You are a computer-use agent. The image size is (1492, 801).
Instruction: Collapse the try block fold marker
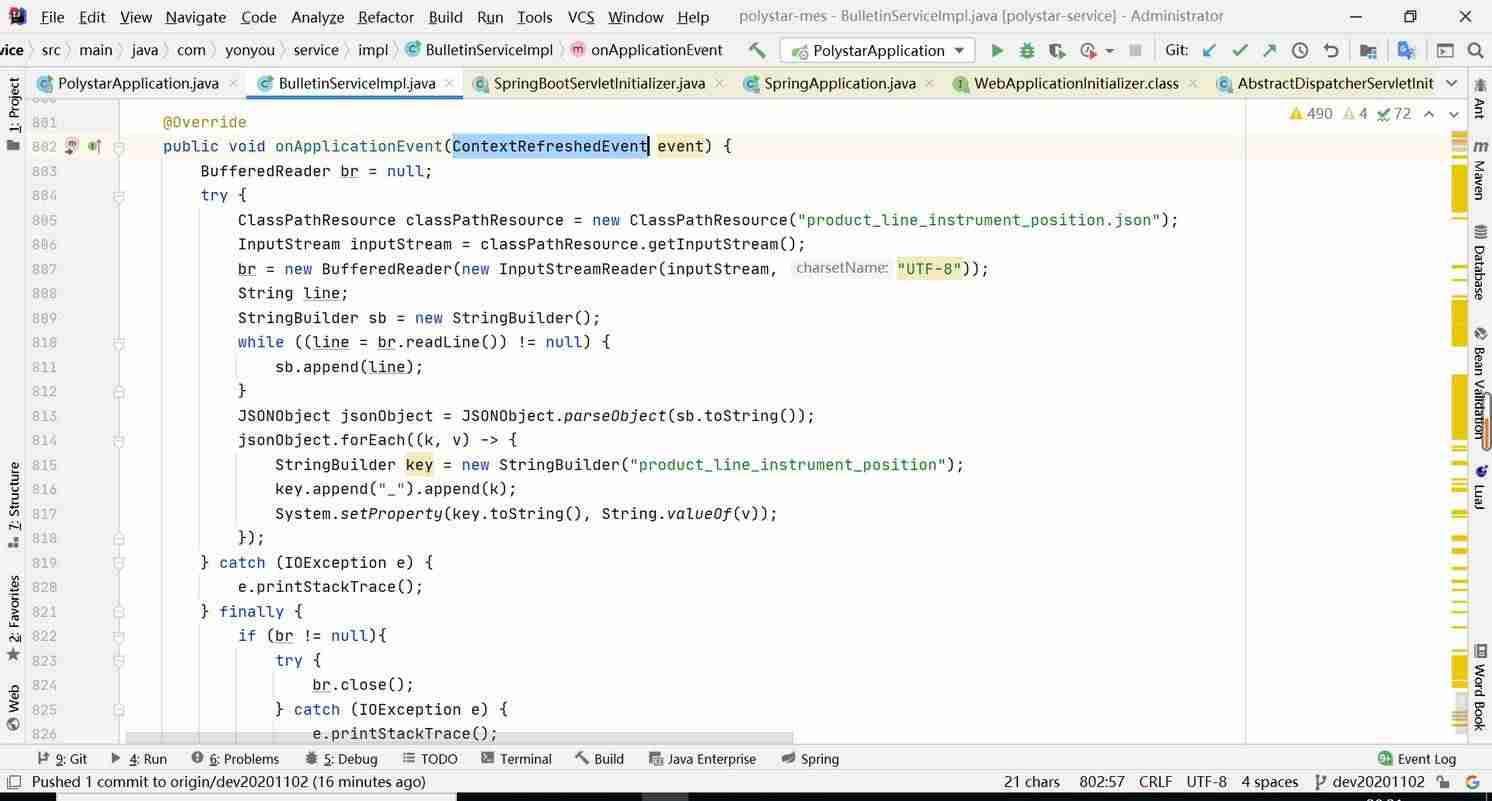point(119,196)
